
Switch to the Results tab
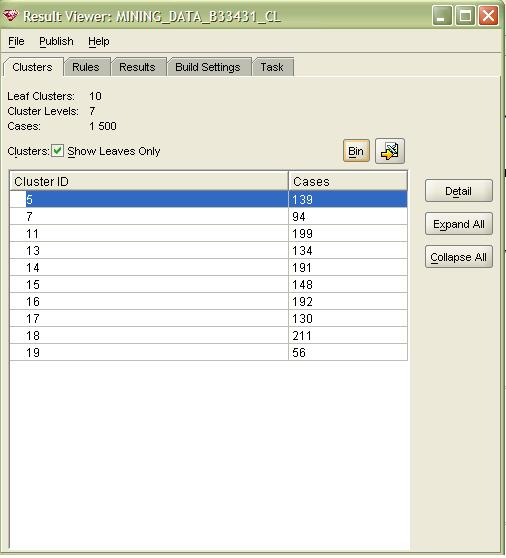[x=137, y=67]
